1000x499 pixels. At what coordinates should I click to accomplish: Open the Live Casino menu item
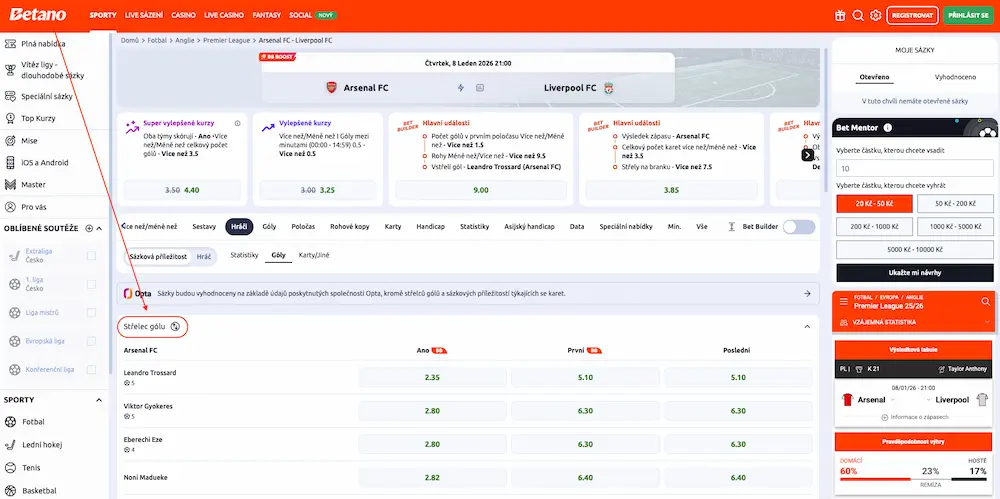[223, 15]
